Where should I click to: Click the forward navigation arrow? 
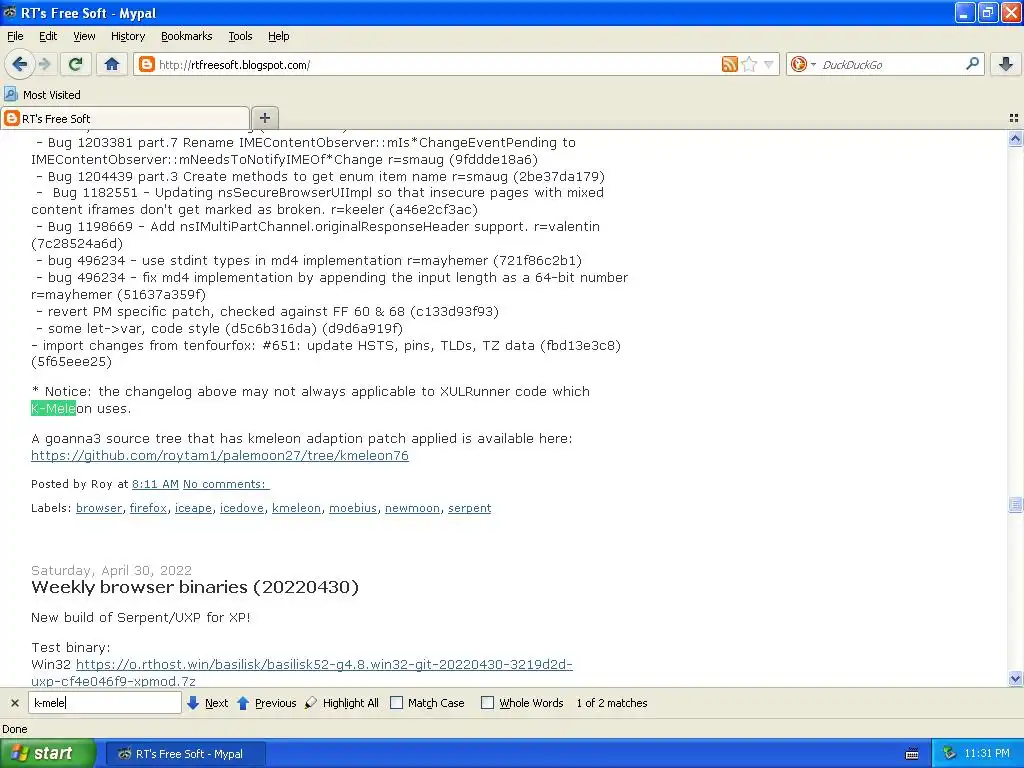(x=44, y=64)
